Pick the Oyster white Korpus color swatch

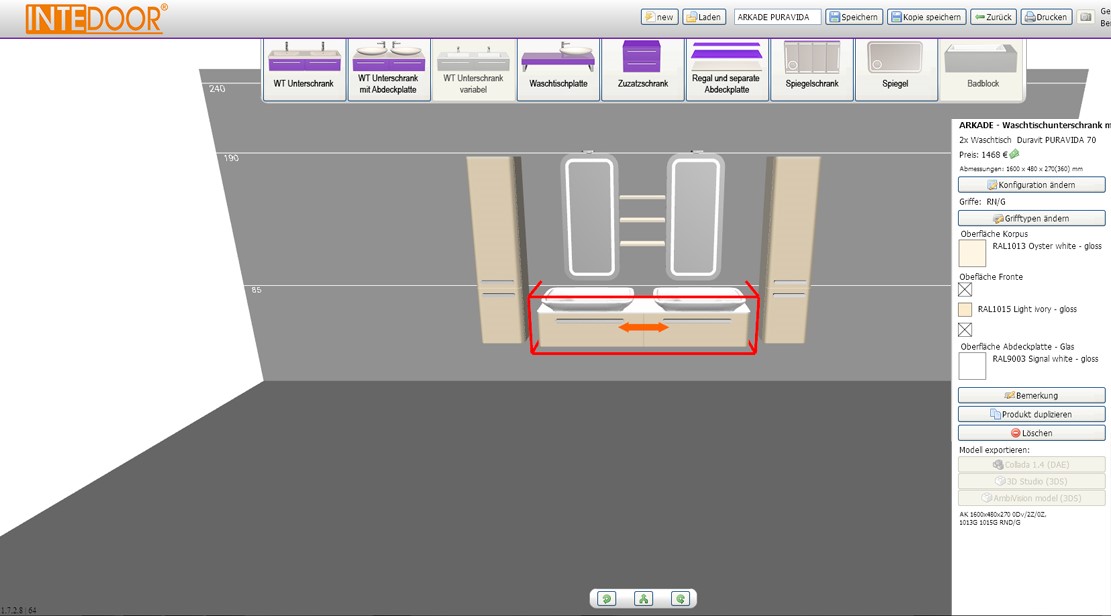(972, 253)
